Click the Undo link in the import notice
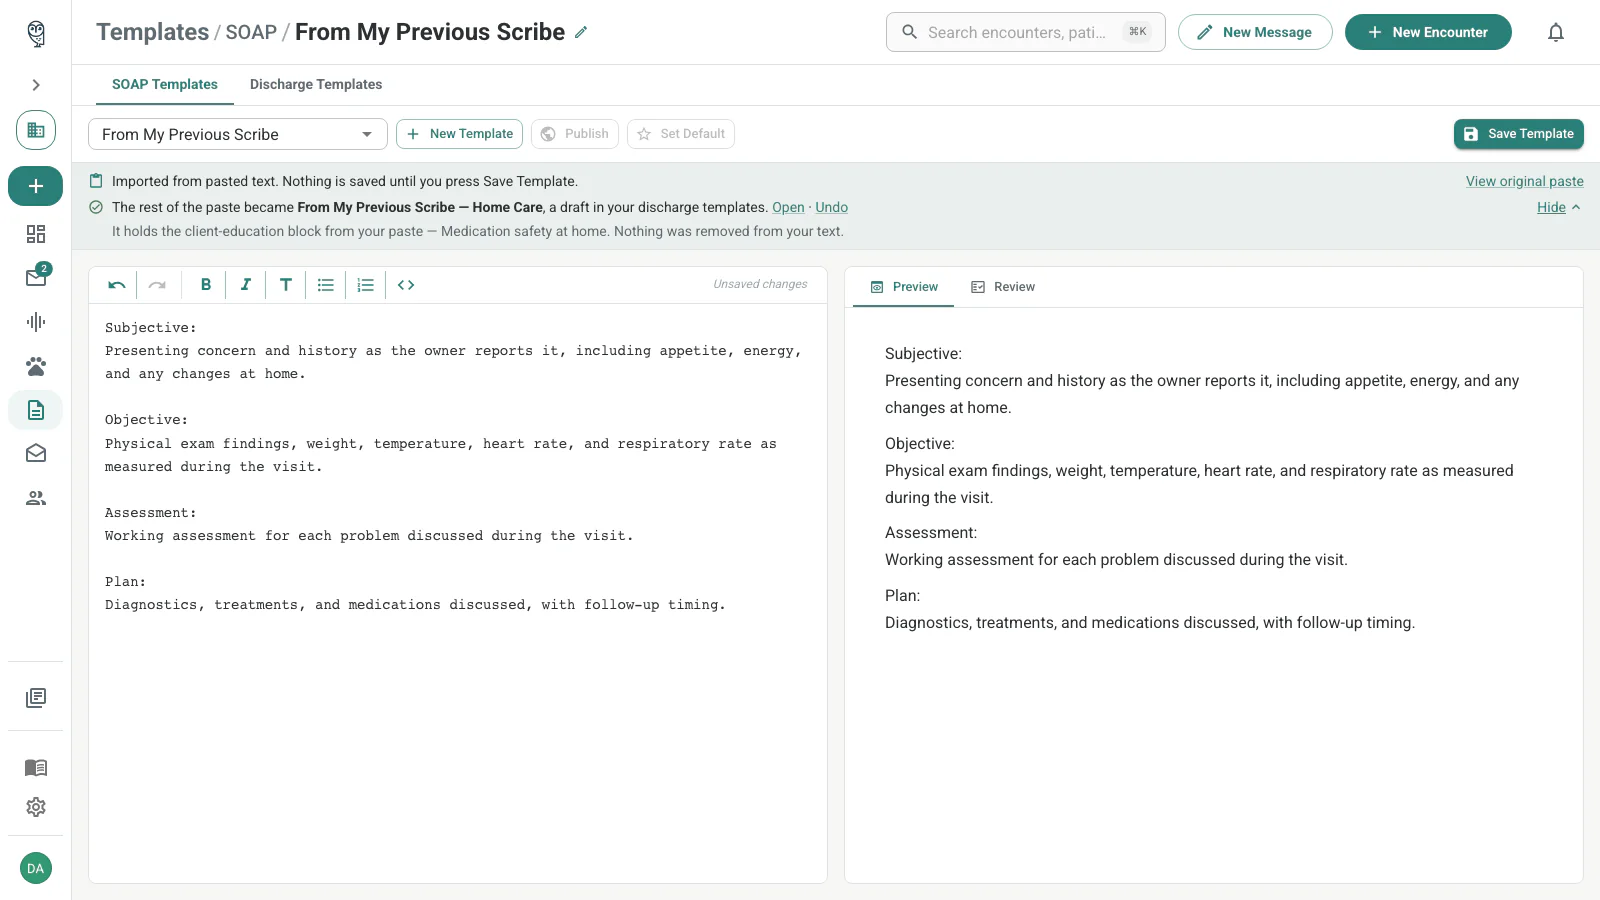The image size is (1600, 900). click(x=831, y=207)
